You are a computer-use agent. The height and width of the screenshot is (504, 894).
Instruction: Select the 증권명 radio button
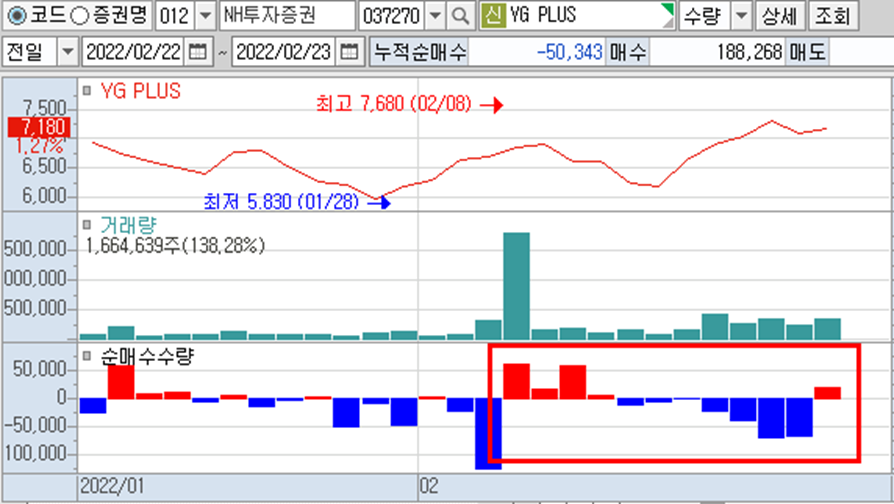tap(79, 15)
